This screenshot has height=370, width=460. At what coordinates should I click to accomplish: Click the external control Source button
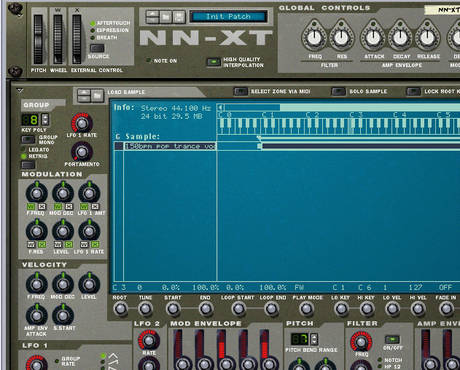97,48
